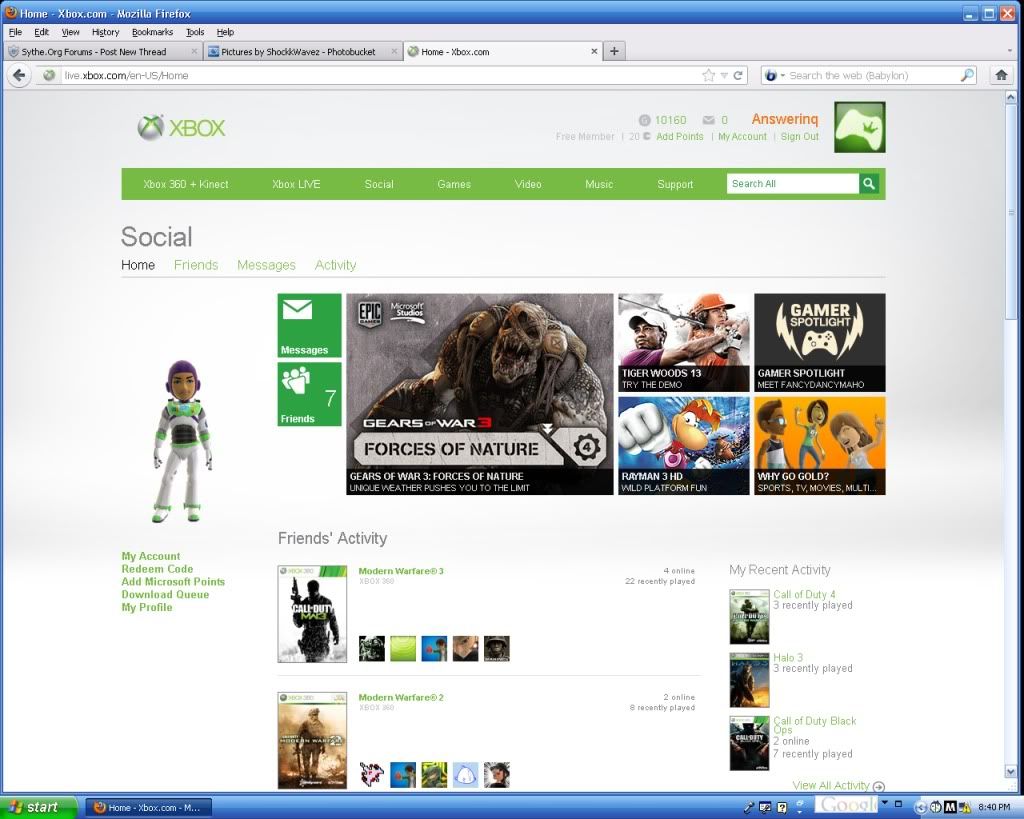Image resolution: width=1024 pixels, height=819 pixels.
Task: Open the Redeem Code link
Action: (157, 569)
